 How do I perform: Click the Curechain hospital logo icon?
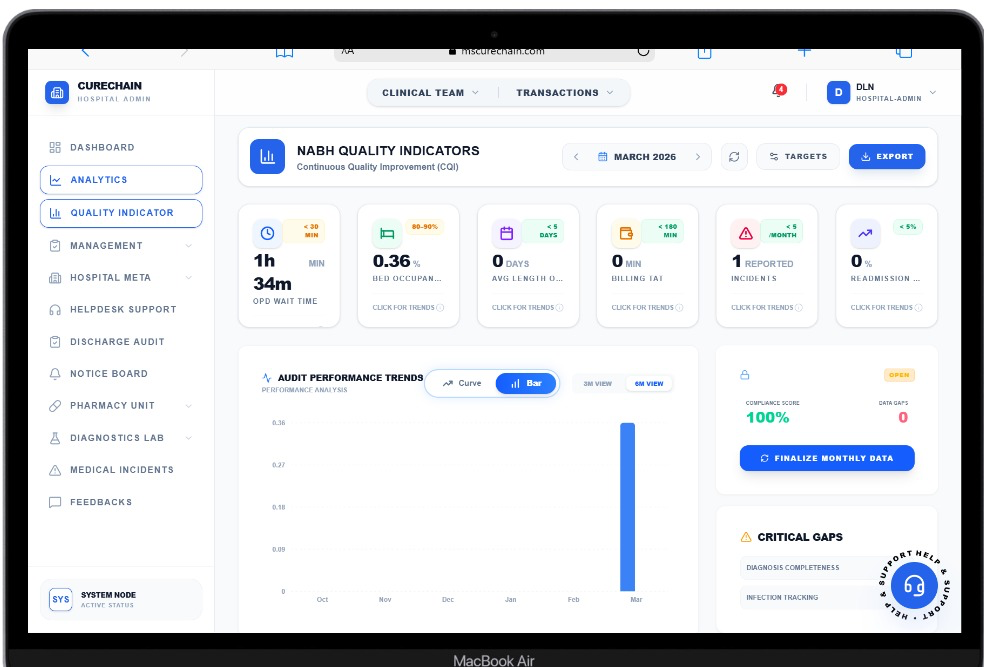tap(57, 92)
